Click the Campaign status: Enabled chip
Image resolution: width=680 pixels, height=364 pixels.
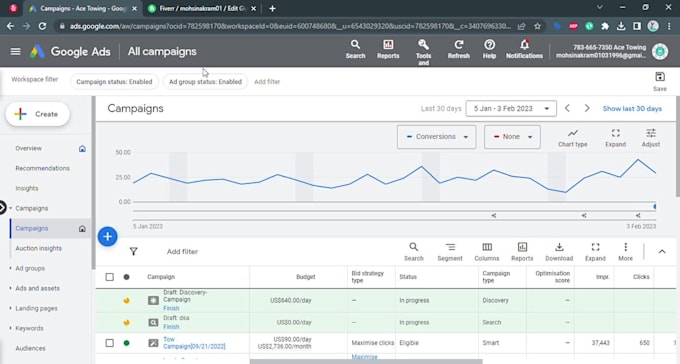click(x=114, y=82)
